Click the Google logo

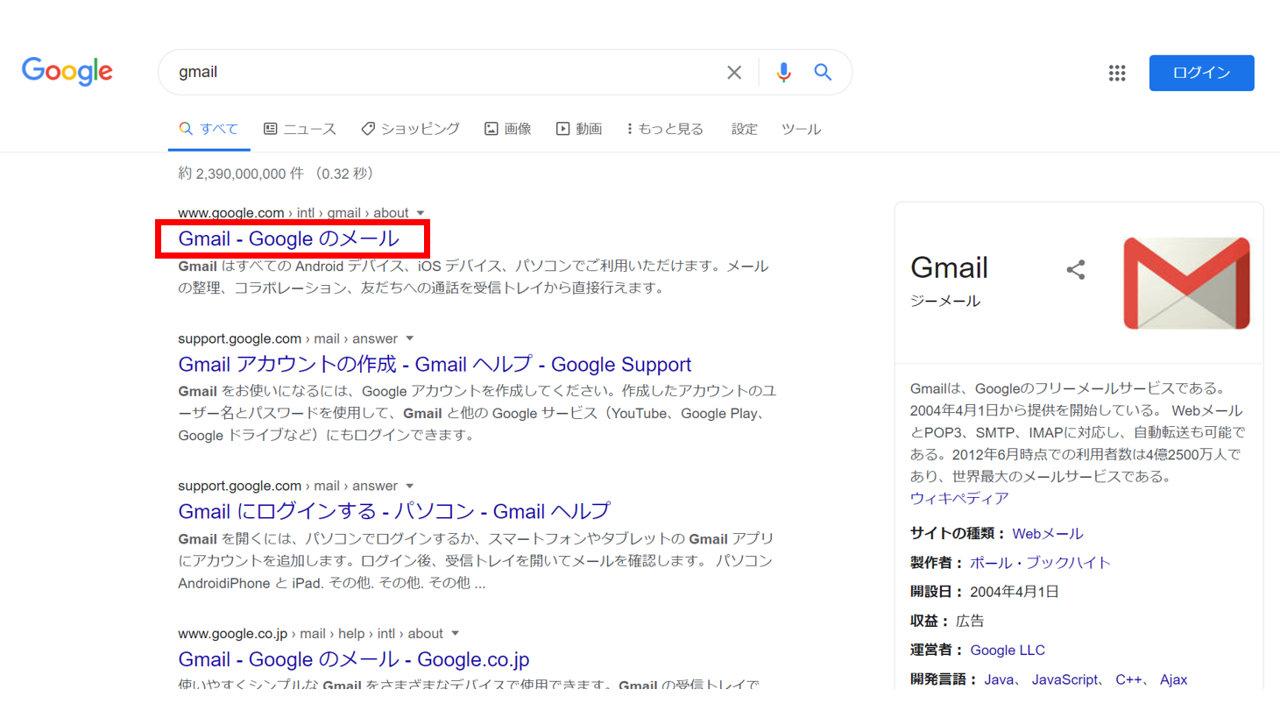pyautogui.click(x=67, y=72)
